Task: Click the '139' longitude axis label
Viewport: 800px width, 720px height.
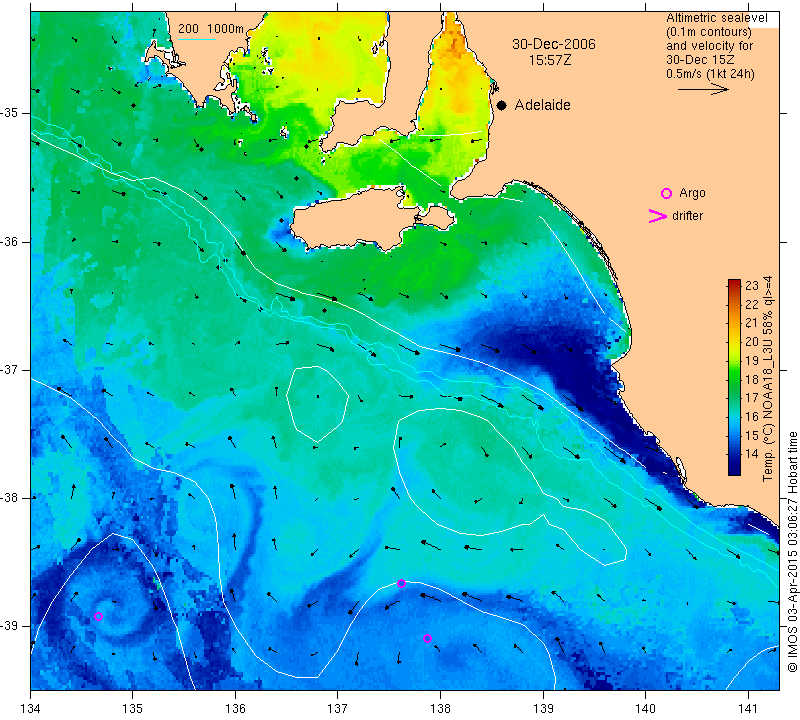Action: pos(543,708)
